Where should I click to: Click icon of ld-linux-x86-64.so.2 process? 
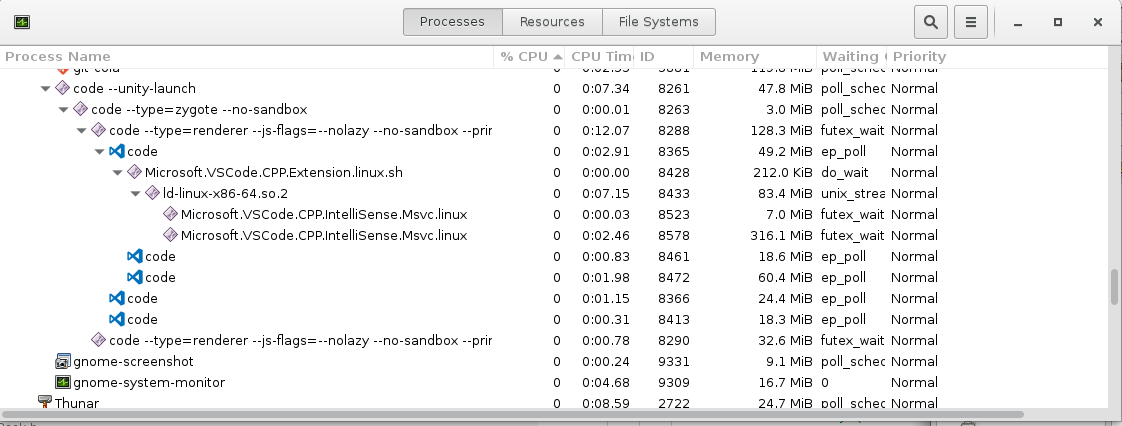coord(152,193)
